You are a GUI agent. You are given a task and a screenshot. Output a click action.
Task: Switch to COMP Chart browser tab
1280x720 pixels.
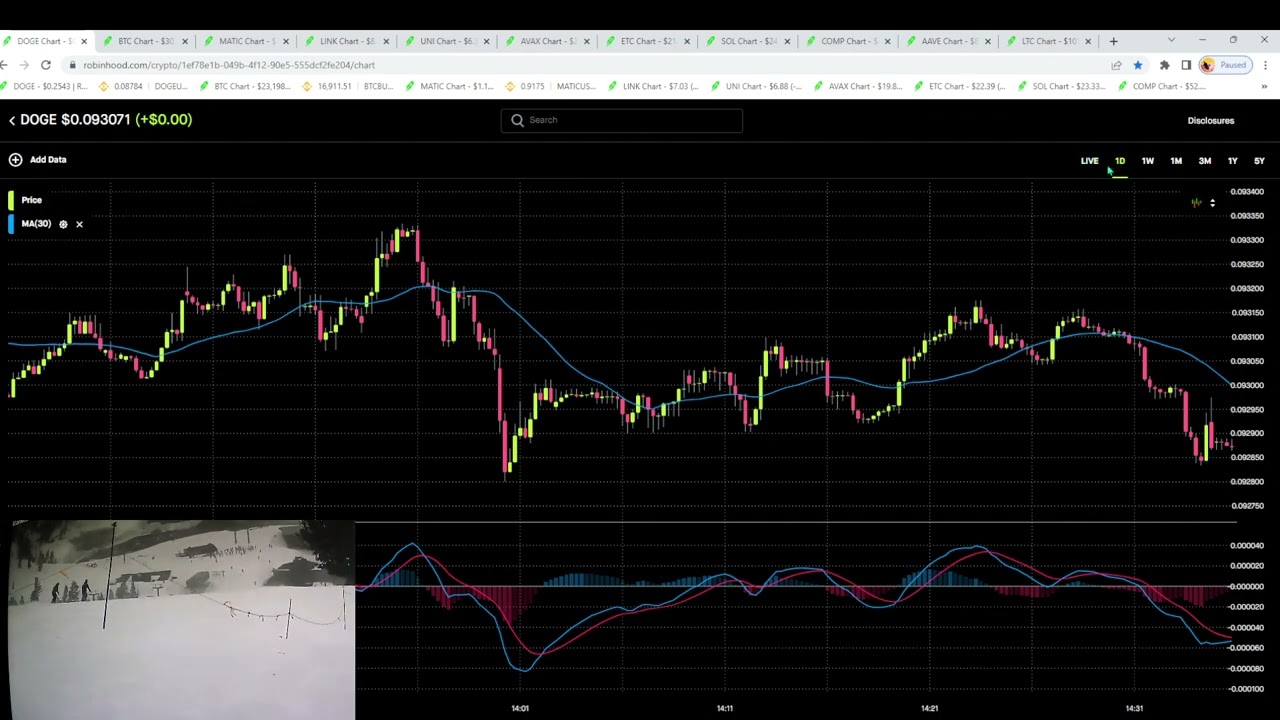(x=848, y=41)
